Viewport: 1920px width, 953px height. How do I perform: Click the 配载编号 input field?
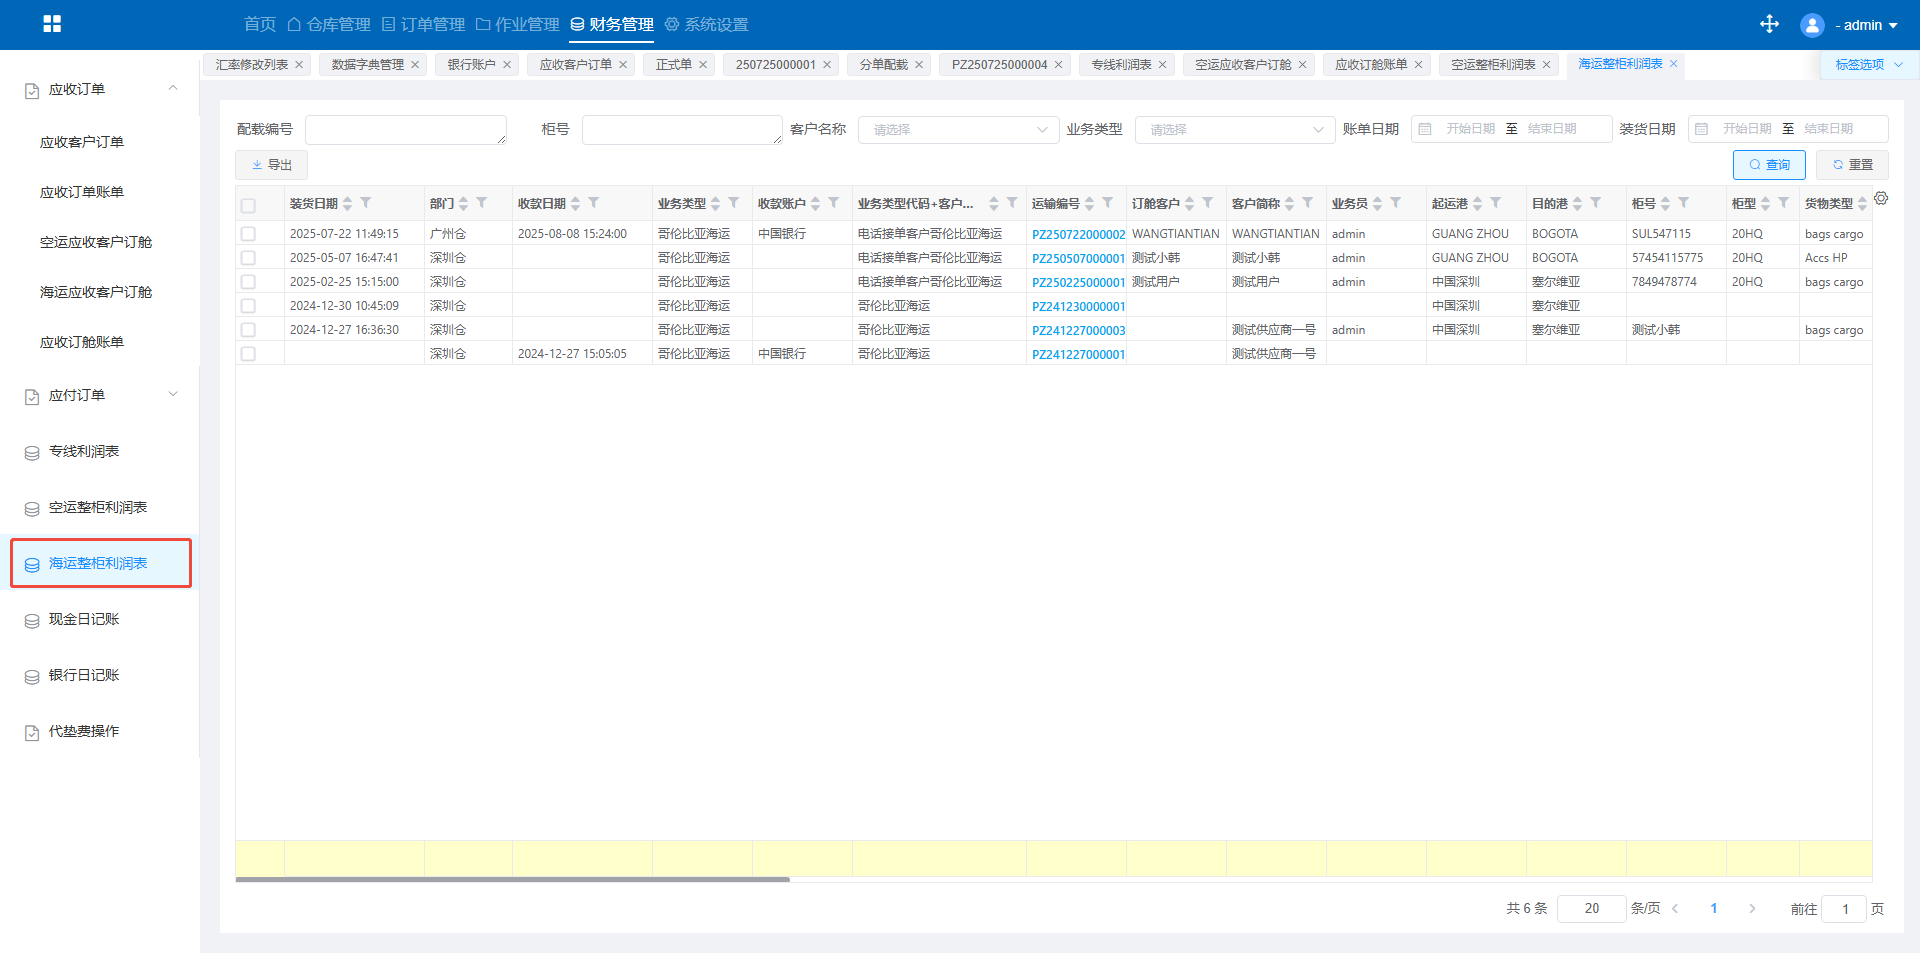click(405, 130)
